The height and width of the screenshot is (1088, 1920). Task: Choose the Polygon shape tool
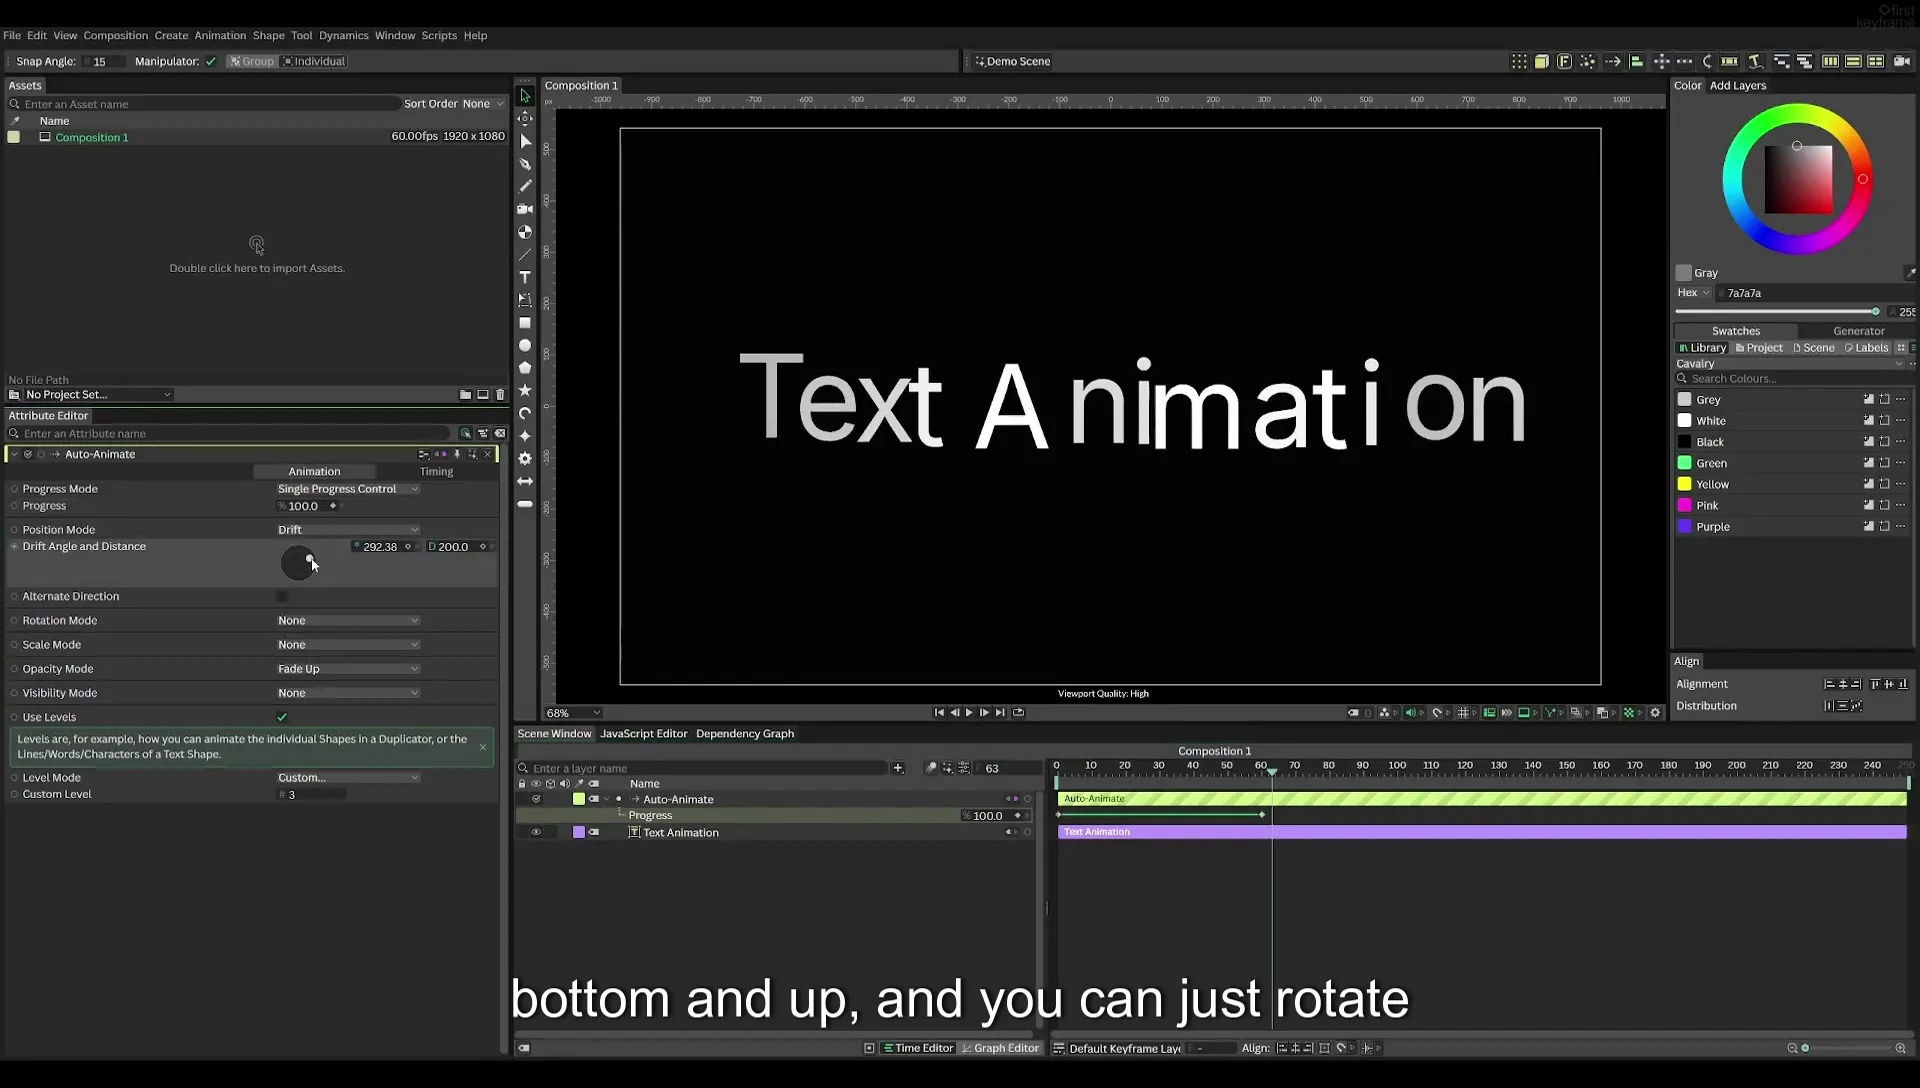click(x=525, y=368)
